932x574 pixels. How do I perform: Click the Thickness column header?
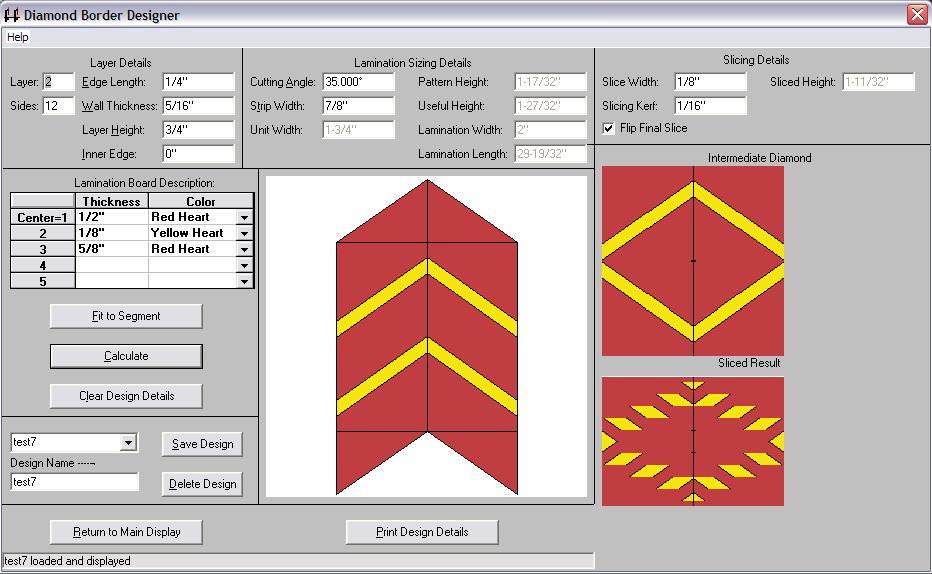click(x=112, y=201)
